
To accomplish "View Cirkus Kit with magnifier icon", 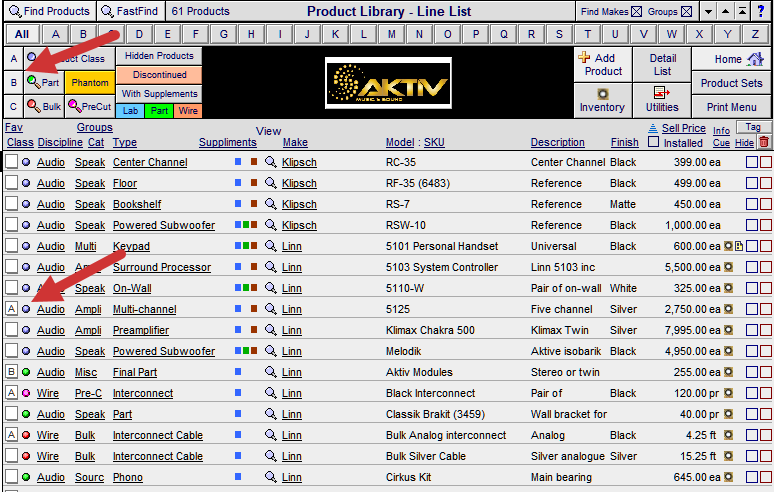I will (271, 477).
